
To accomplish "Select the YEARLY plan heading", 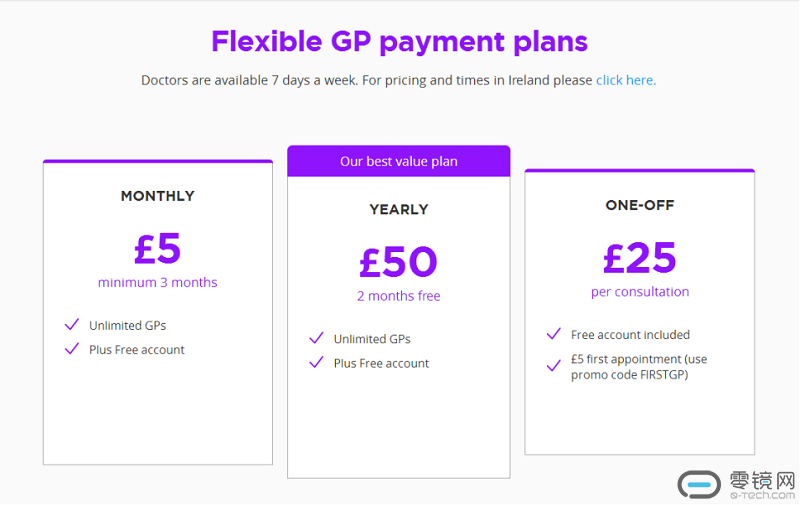I will point(399,209).
